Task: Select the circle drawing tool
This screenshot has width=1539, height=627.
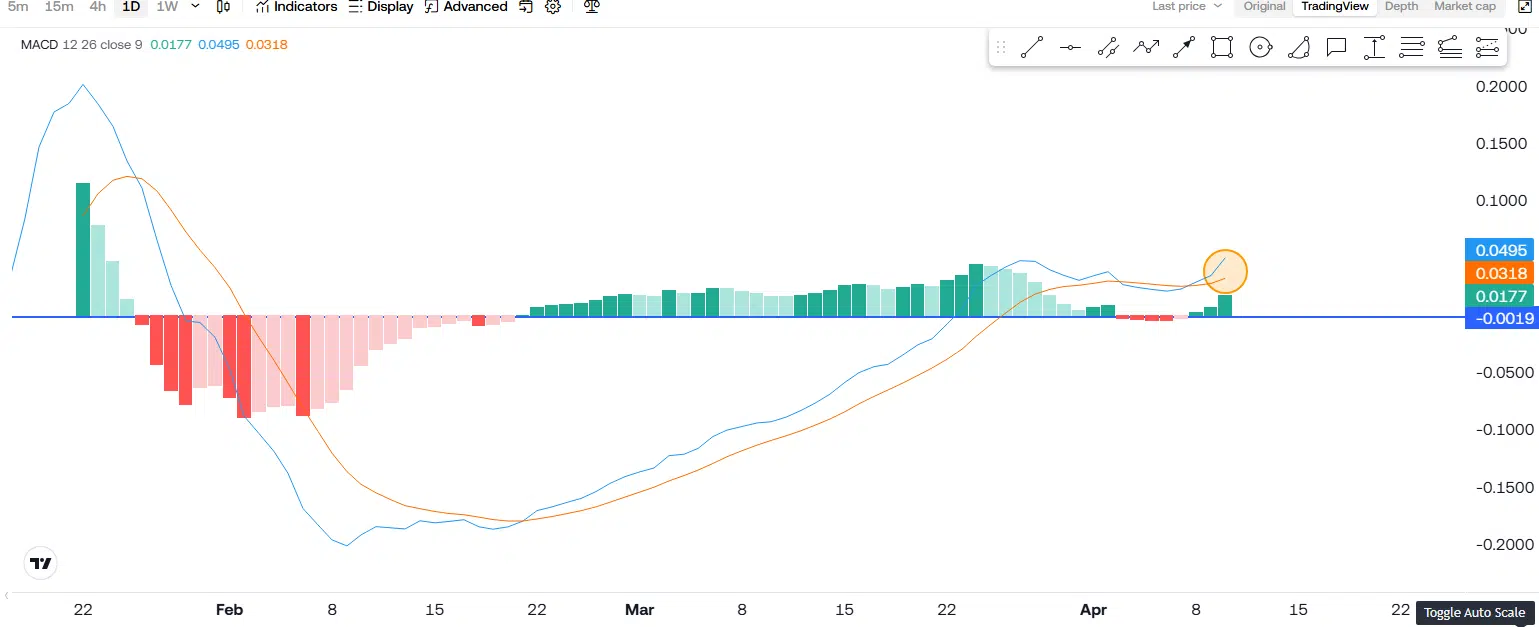Action: point(1260,47)
